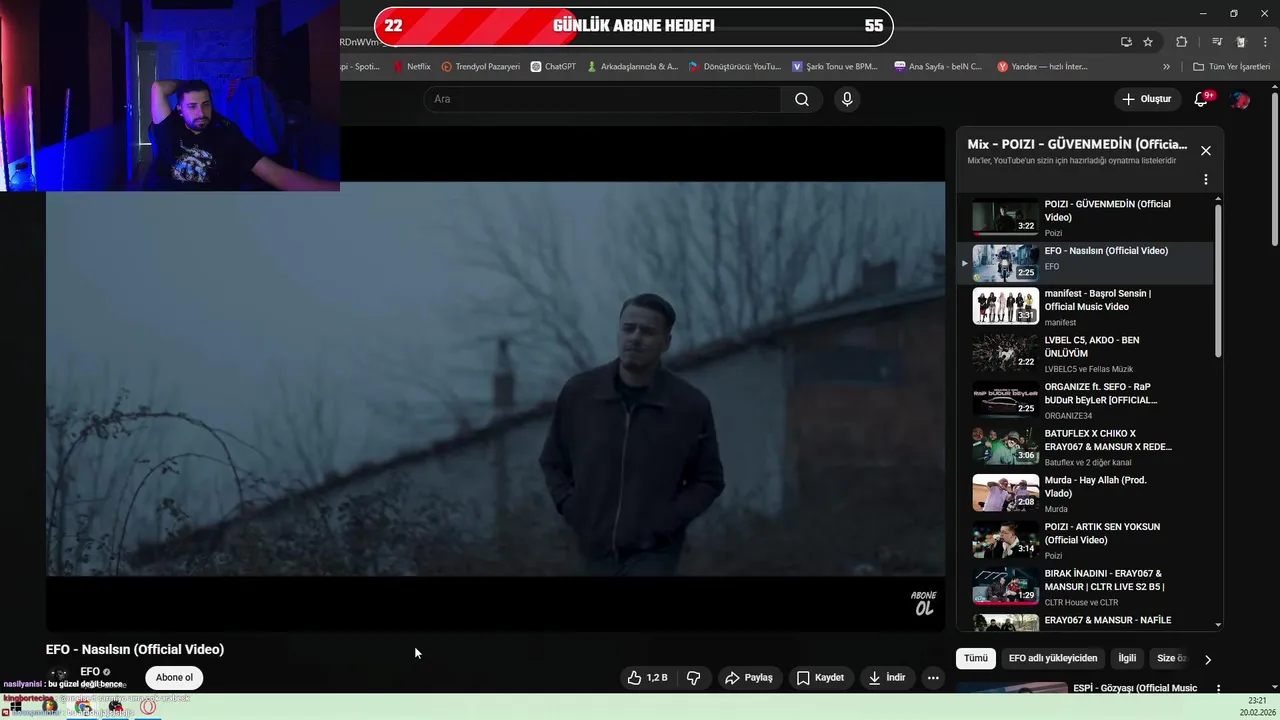The image size is (1280, 720).
Task: Click the page vertical scrollbar thumb
Action: click(x=1275, y=168)
